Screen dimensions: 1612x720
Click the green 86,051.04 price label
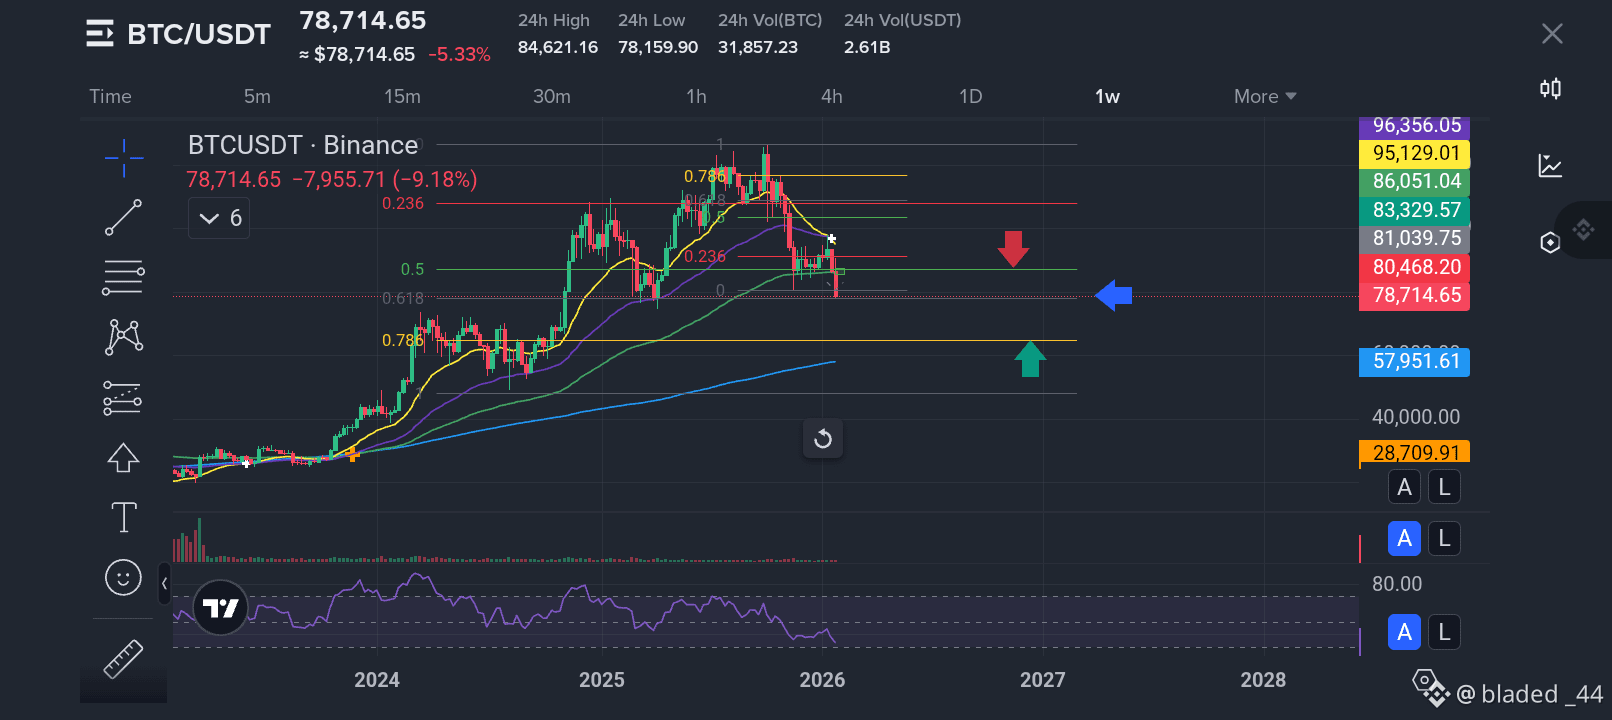click(x=1414, y=181)
